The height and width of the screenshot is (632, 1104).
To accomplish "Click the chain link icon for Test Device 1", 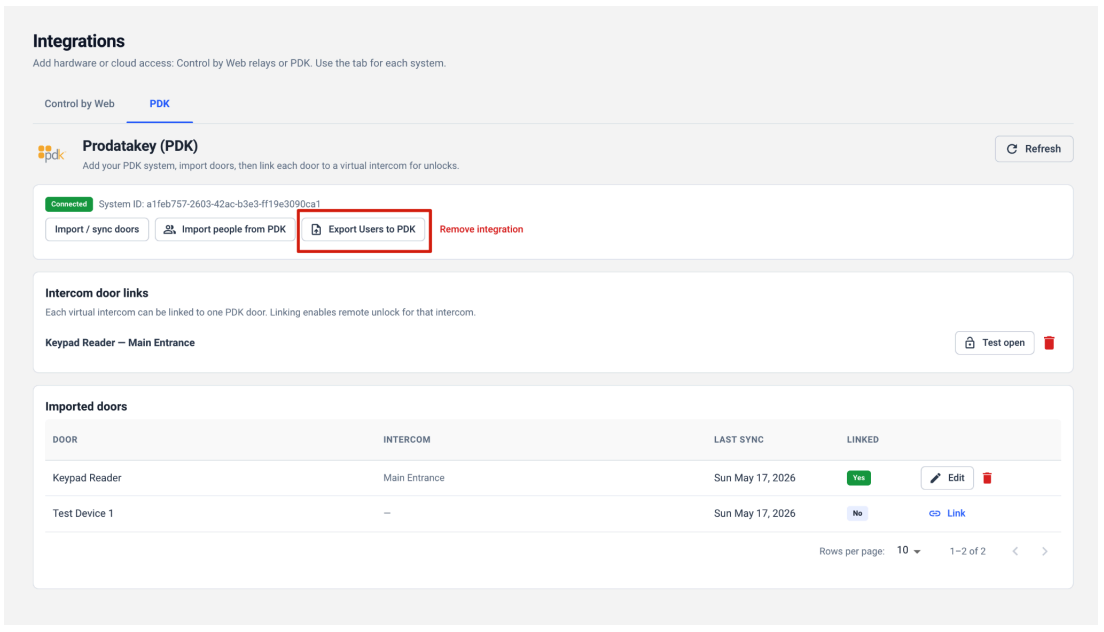I will [x=934, y=514].
